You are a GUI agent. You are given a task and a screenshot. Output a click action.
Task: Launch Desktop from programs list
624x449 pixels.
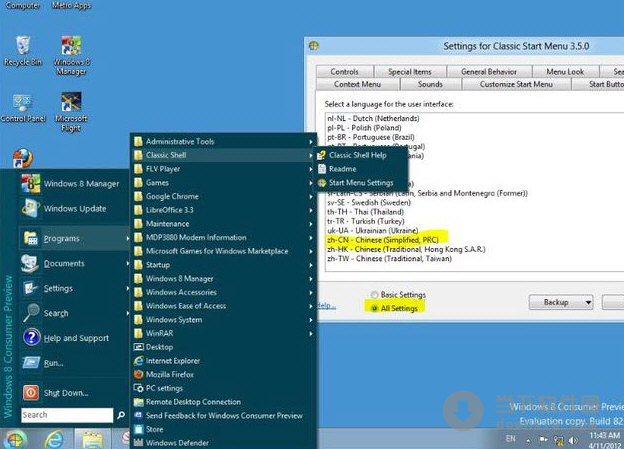pyautogui.click(x=223, y=347)
